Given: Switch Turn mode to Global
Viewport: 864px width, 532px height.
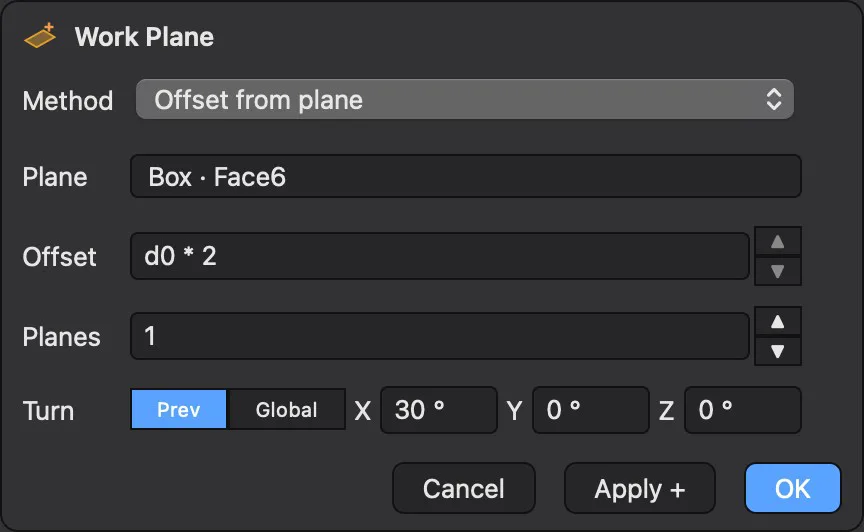Looking at the screenshot, I should point(286,410).
